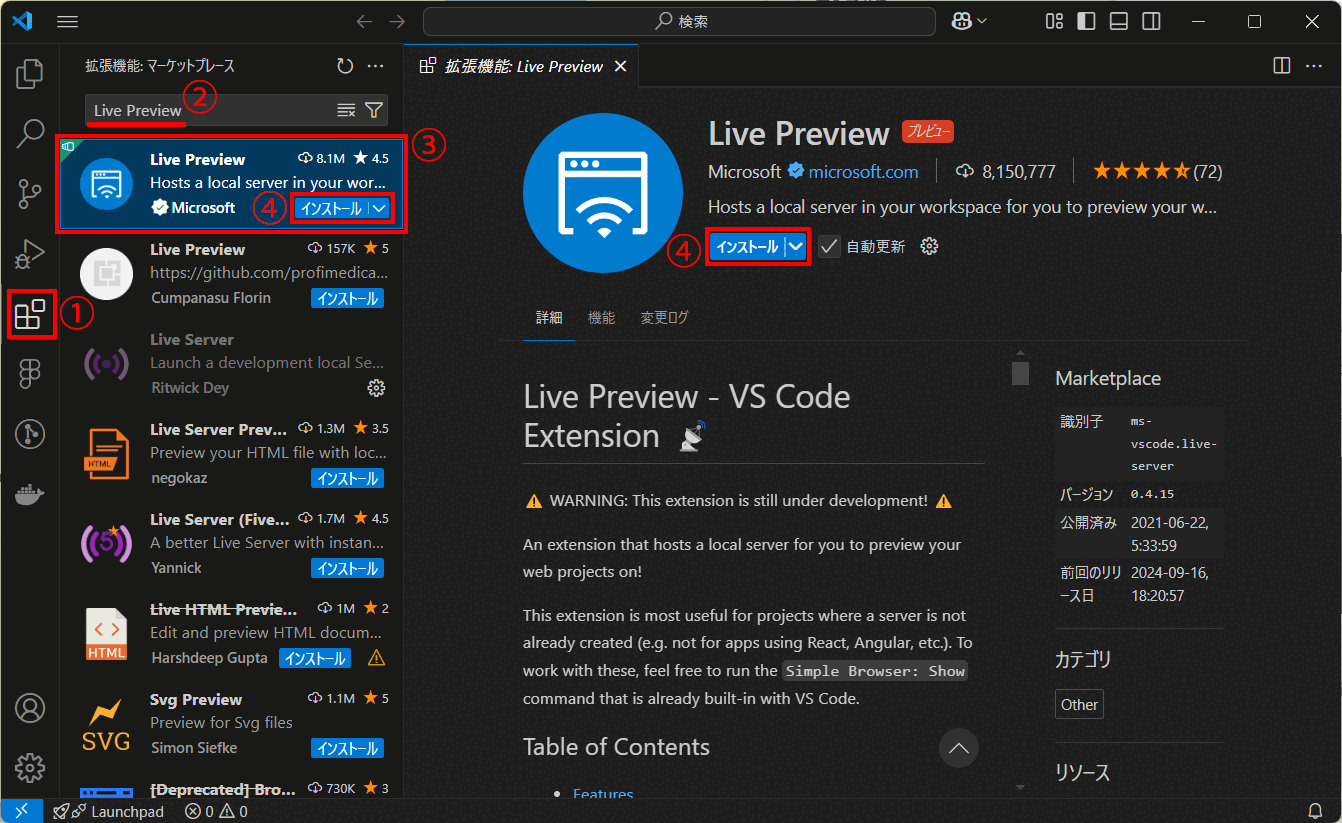Open notifications bell in status bar

click(1315, 811)
